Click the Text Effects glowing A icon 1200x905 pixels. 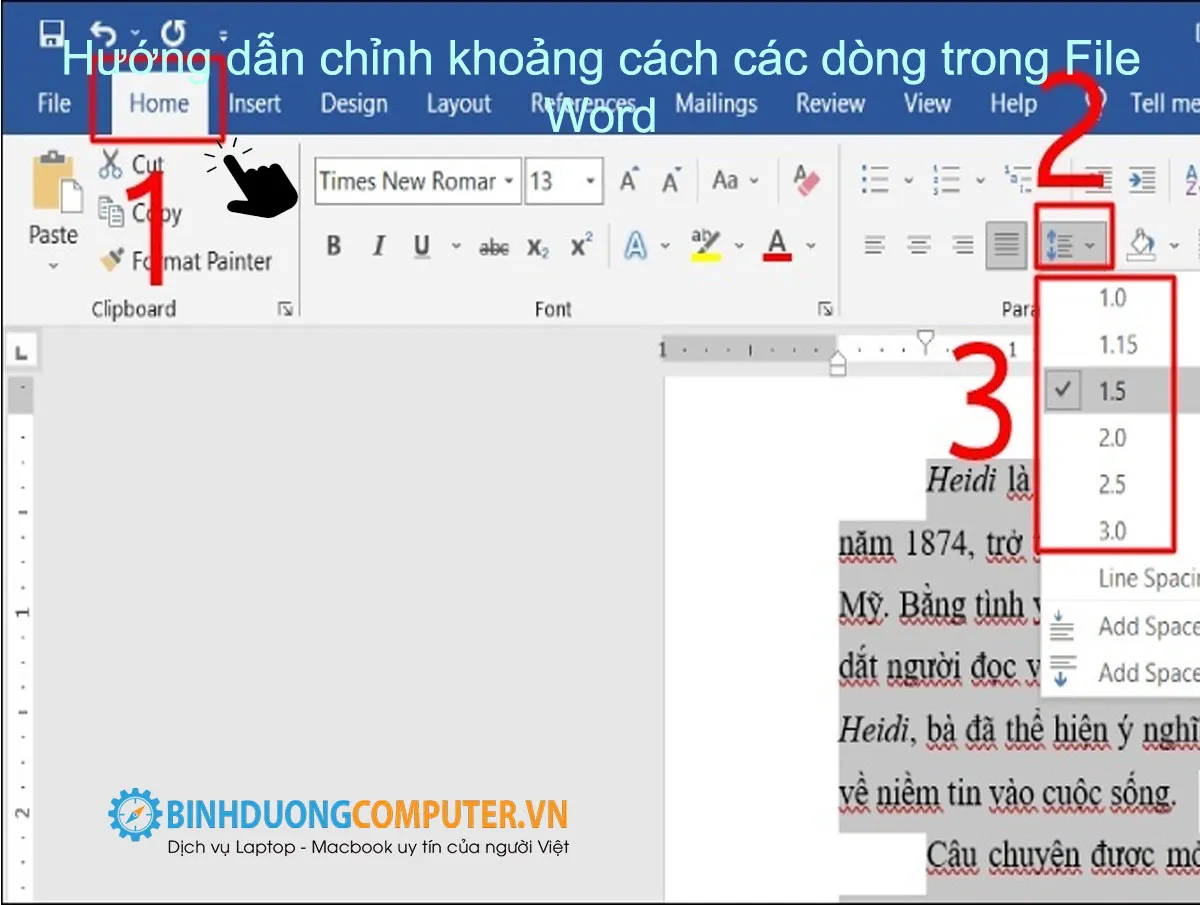coord(635,245)
